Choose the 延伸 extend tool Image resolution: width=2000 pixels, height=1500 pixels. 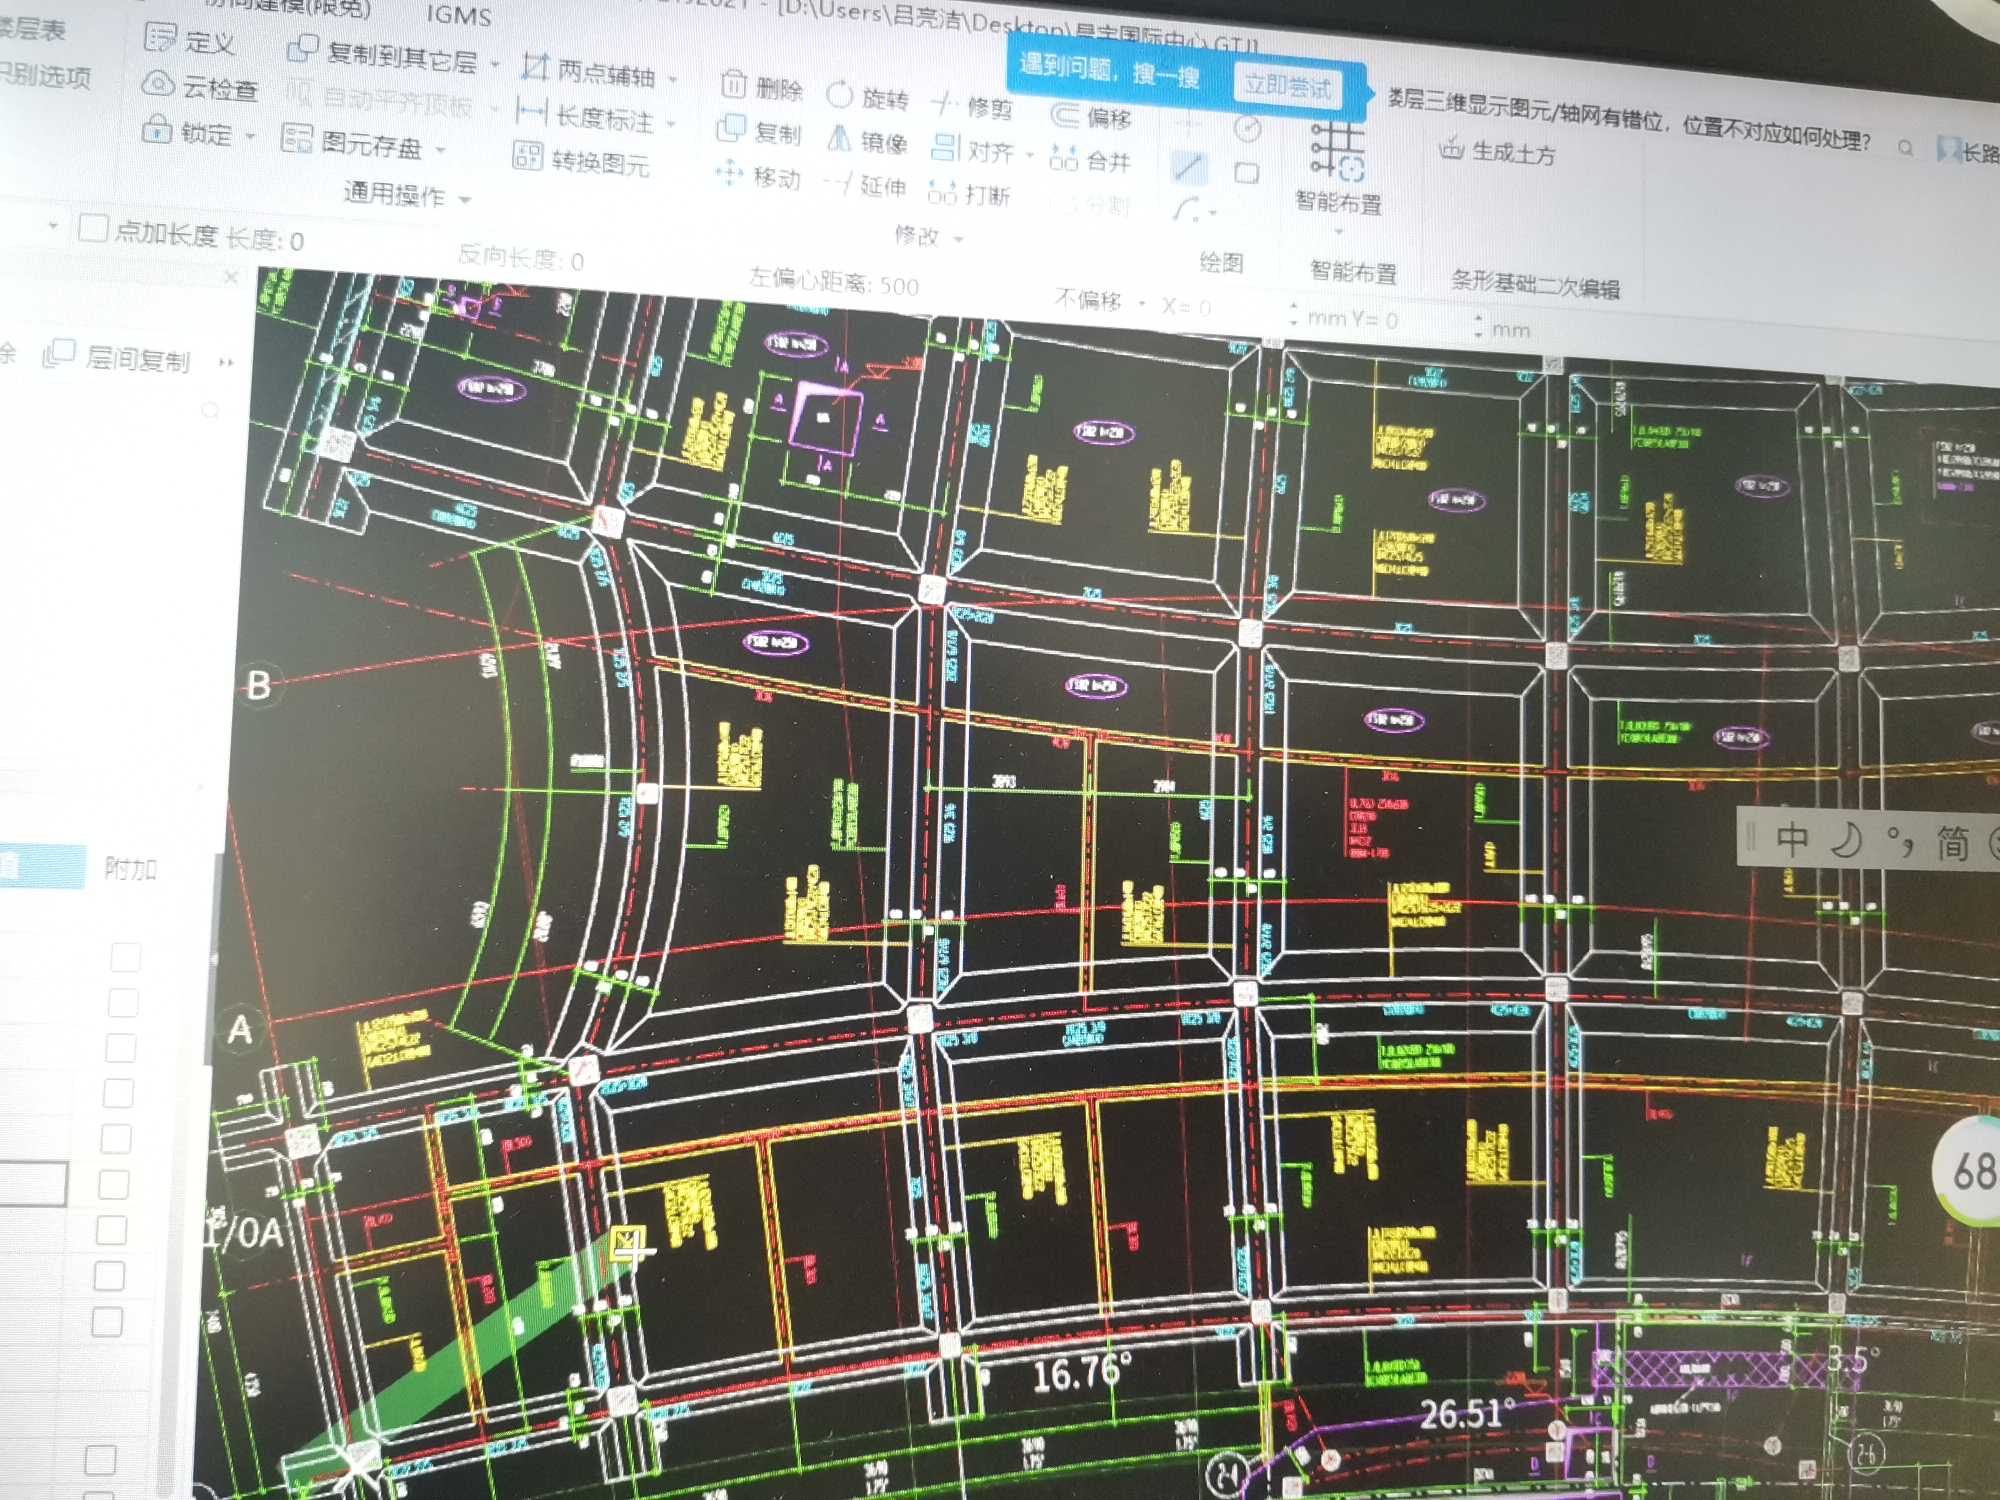pos(865,185)
